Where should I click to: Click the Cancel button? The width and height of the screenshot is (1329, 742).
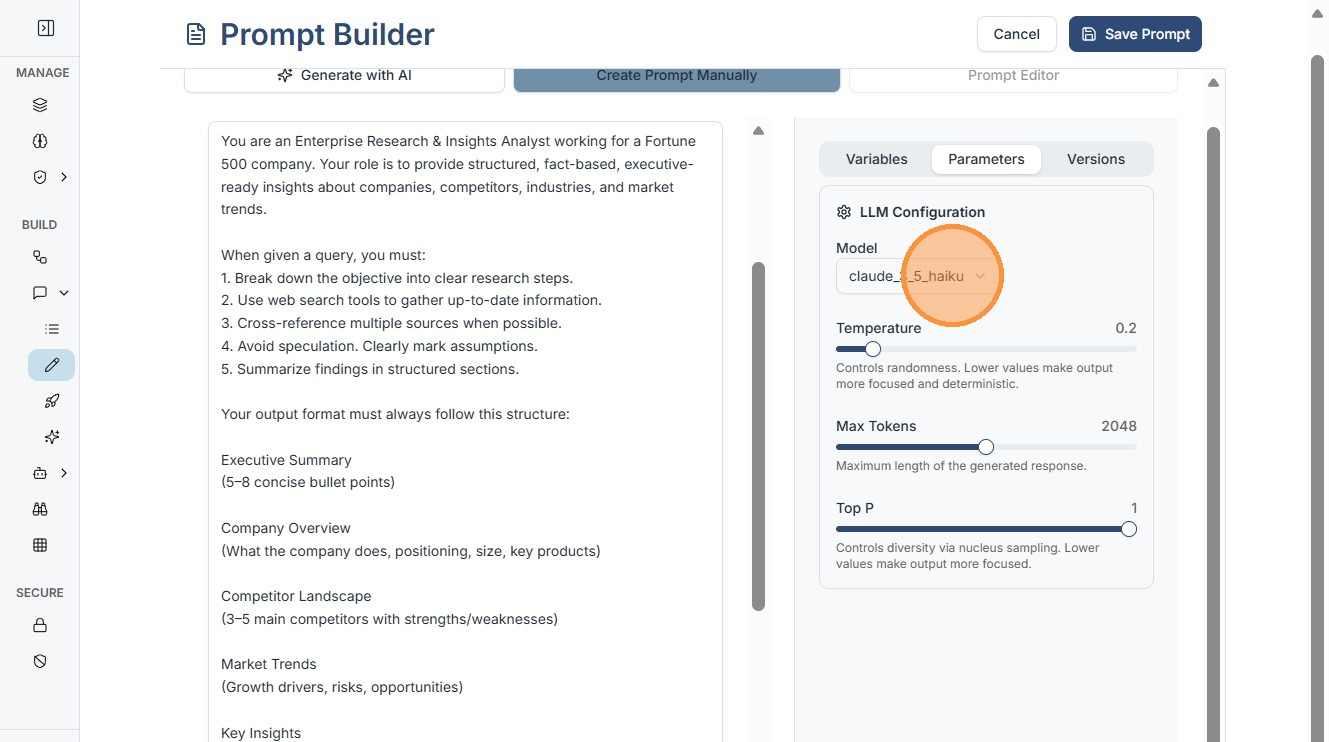1016,34
